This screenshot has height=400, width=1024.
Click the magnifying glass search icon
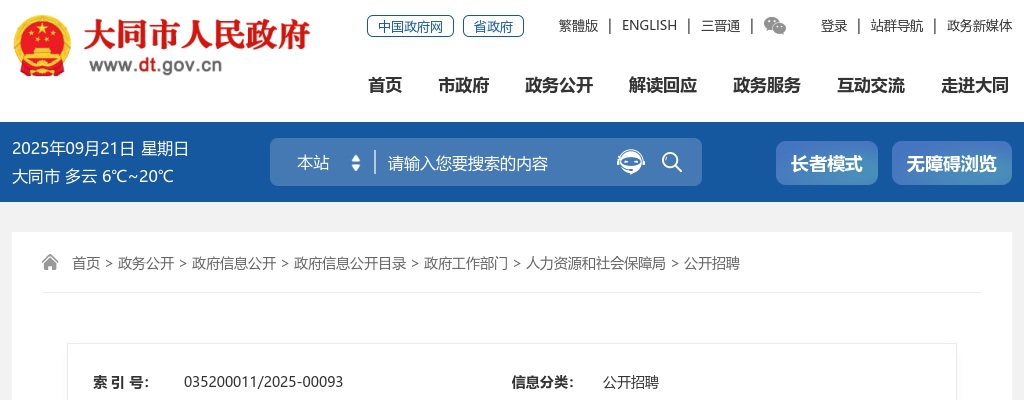point(672,162)
